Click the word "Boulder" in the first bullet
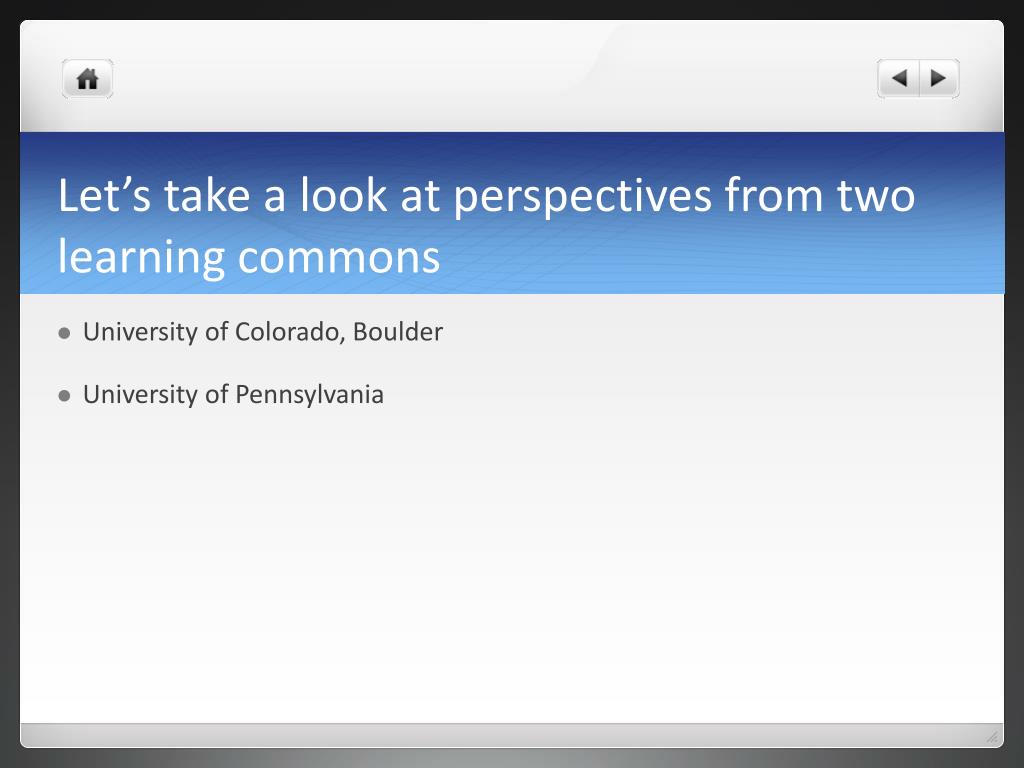Image resolution: width=1024 pixels, height=768 pixels. tap(398, 332)
